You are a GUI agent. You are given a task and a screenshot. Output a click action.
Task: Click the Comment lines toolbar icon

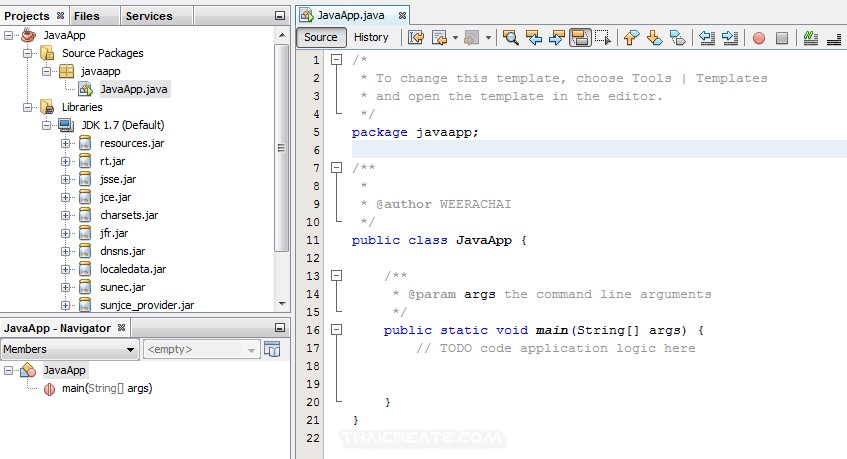pyautogui.click(x=810, y=37)
